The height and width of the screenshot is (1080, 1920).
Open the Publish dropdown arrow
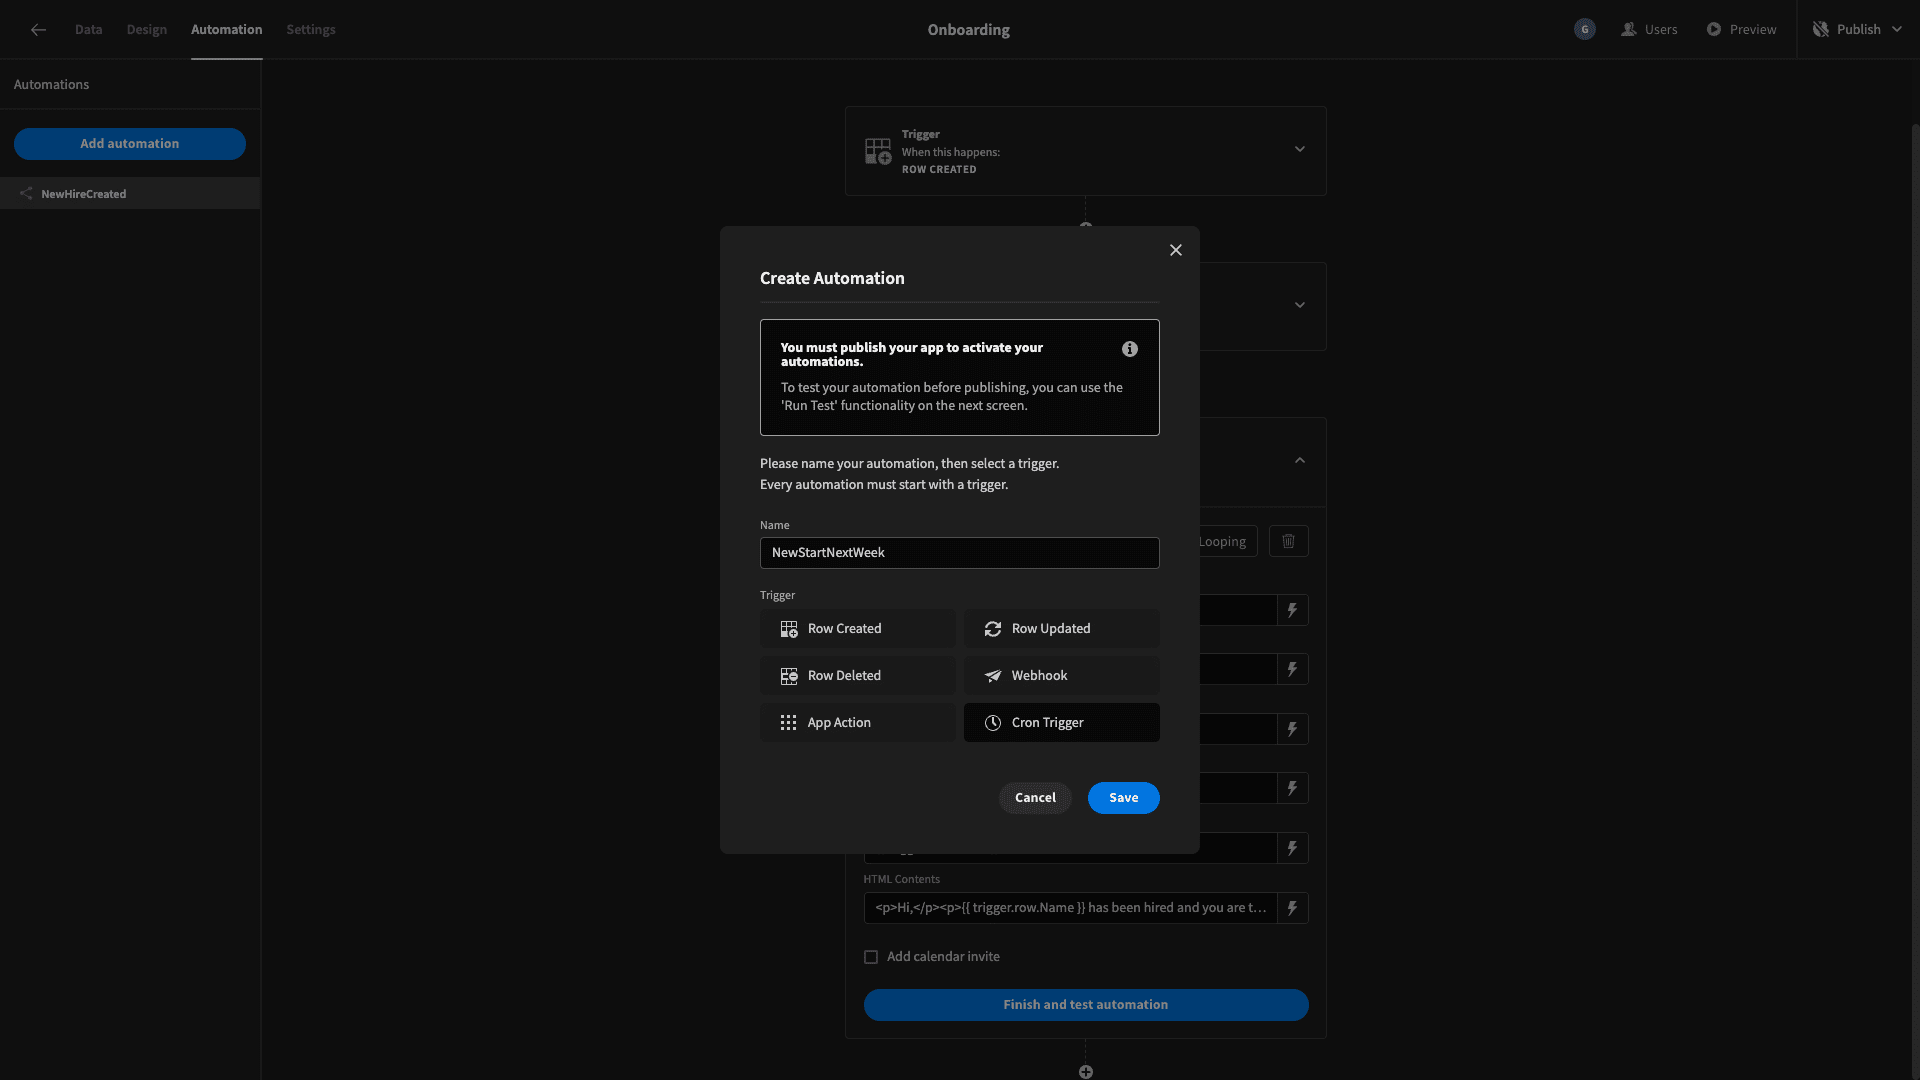point(1897,30)
